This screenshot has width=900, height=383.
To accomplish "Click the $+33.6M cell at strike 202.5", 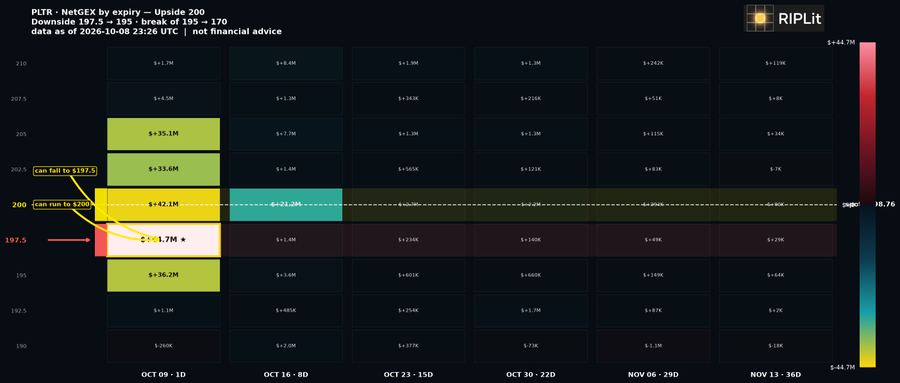I will tap(164, 169).
